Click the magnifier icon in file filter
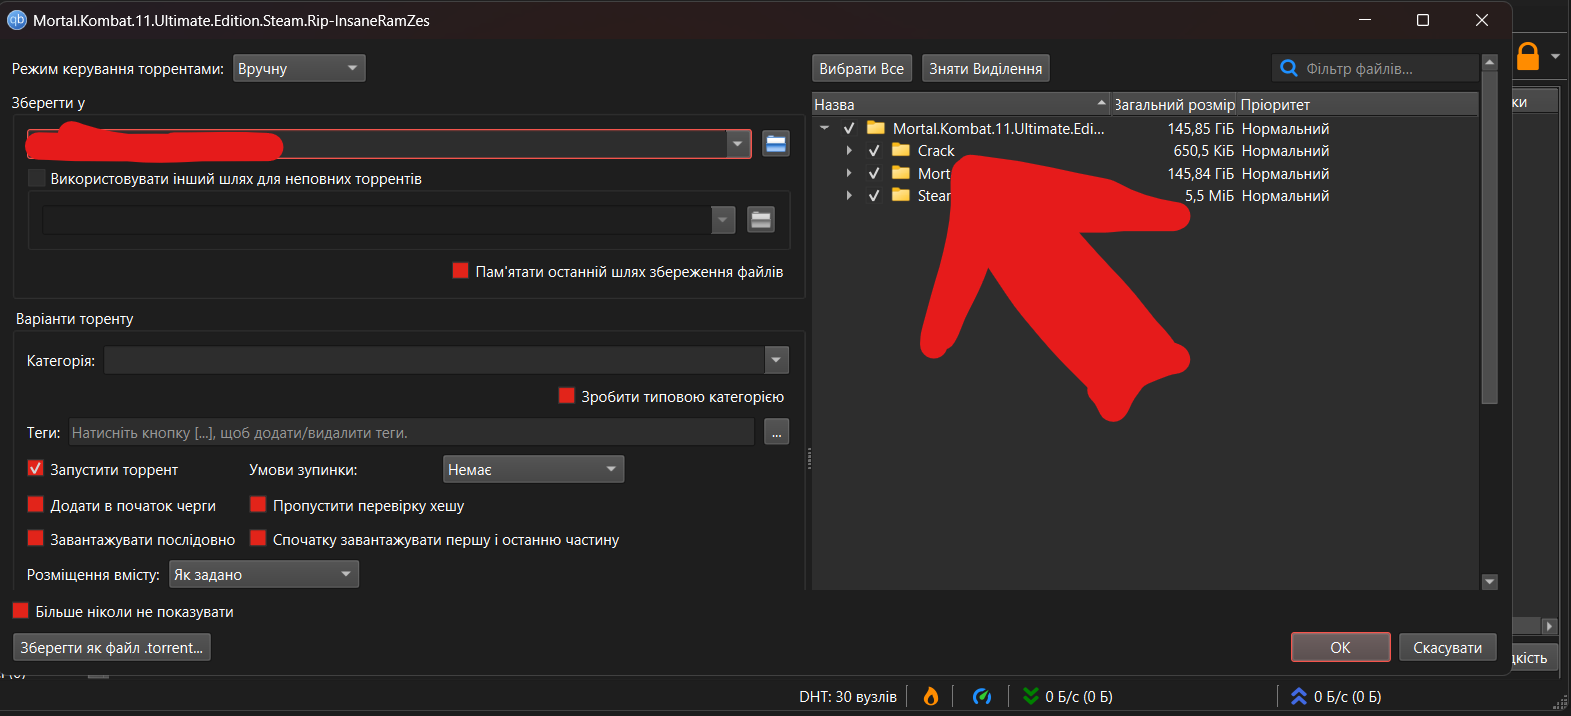1571x716 pixels. pos(1289,68)
